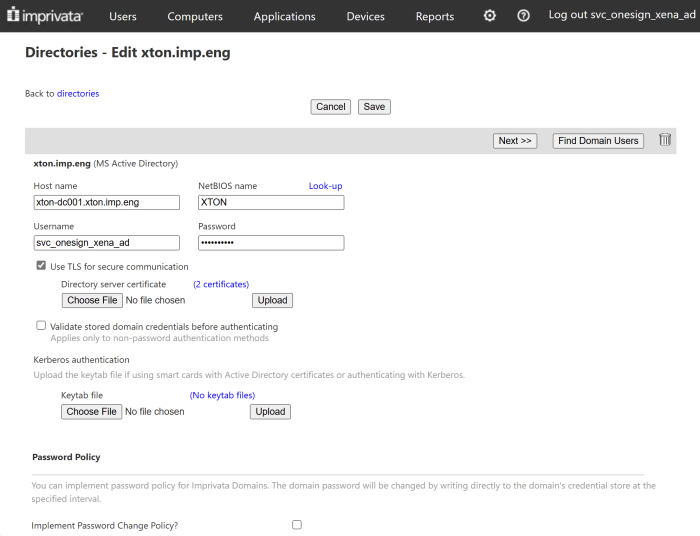The width and height of the screenshot is (700, 536).
Task: Click the xton.imp.eng directory name text
Action: click(62, 163)
